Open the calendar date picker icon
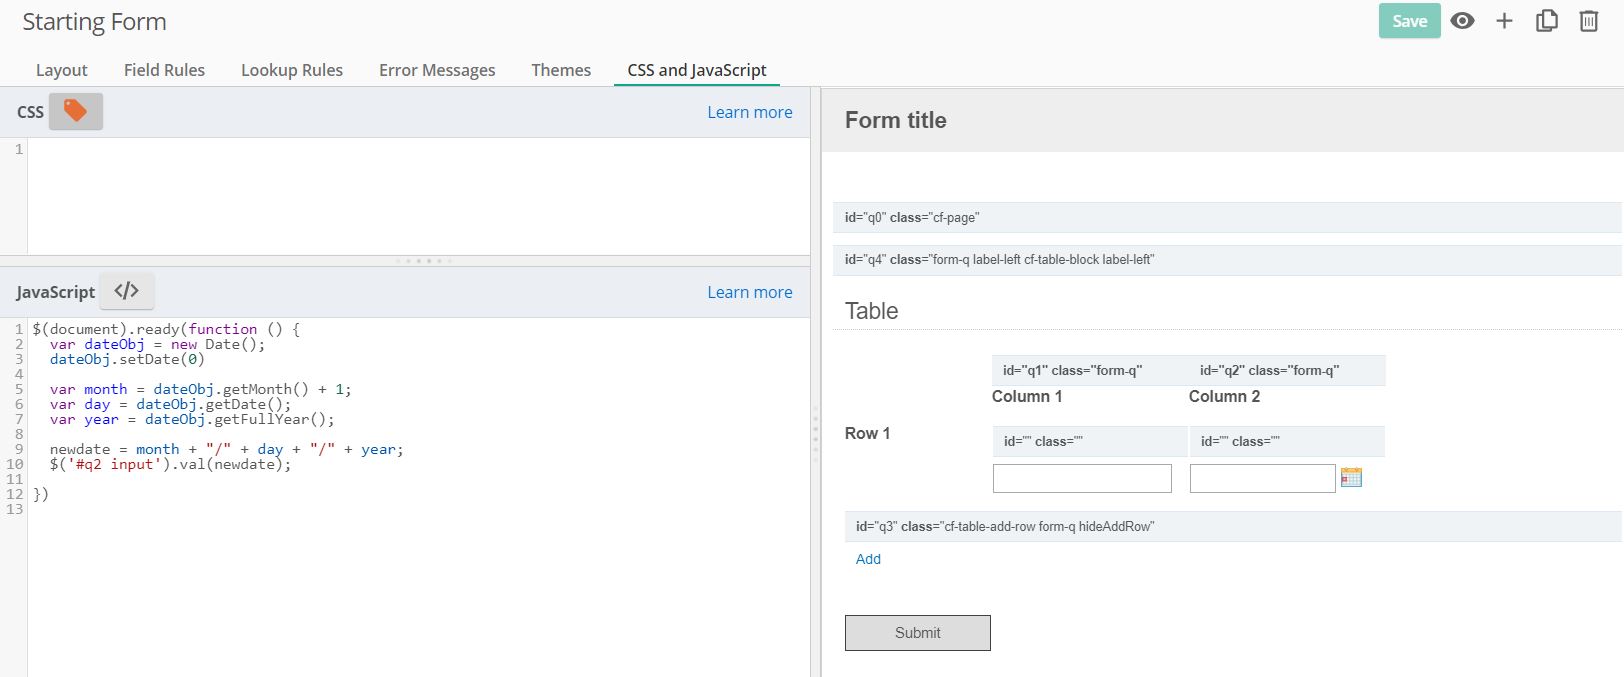The width and height of the screenshot is (1624, 677). pyautogui.click(x=1351, y=478)
